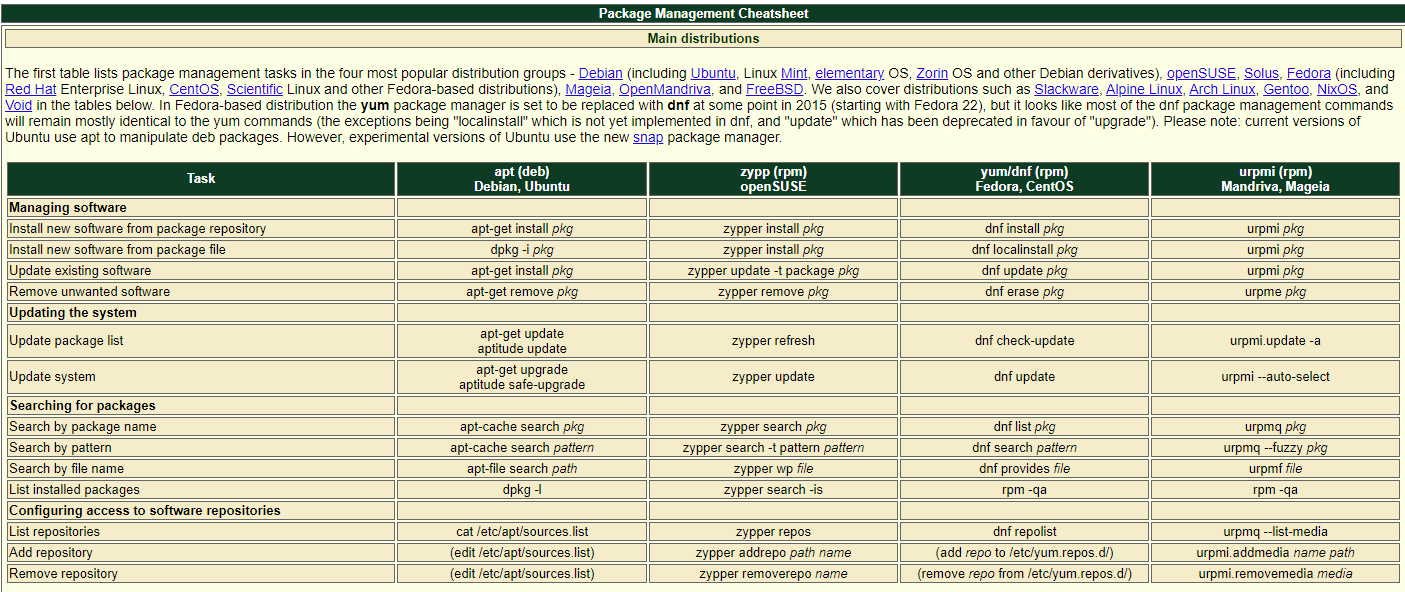Click the Mint distribution link

point(794,73)
